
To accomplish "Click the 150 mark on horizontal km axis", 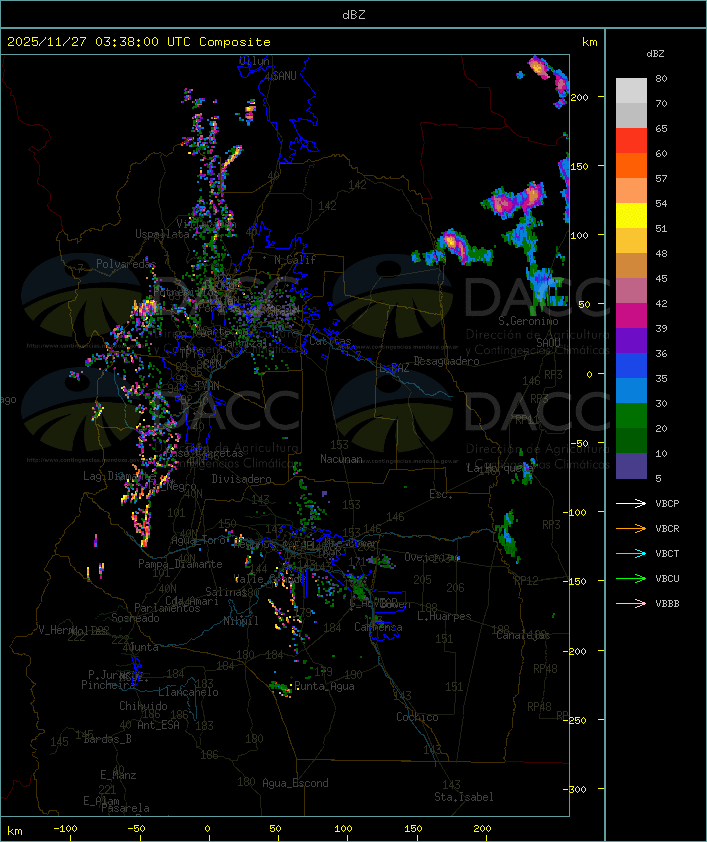I will [x=413, y=829].
